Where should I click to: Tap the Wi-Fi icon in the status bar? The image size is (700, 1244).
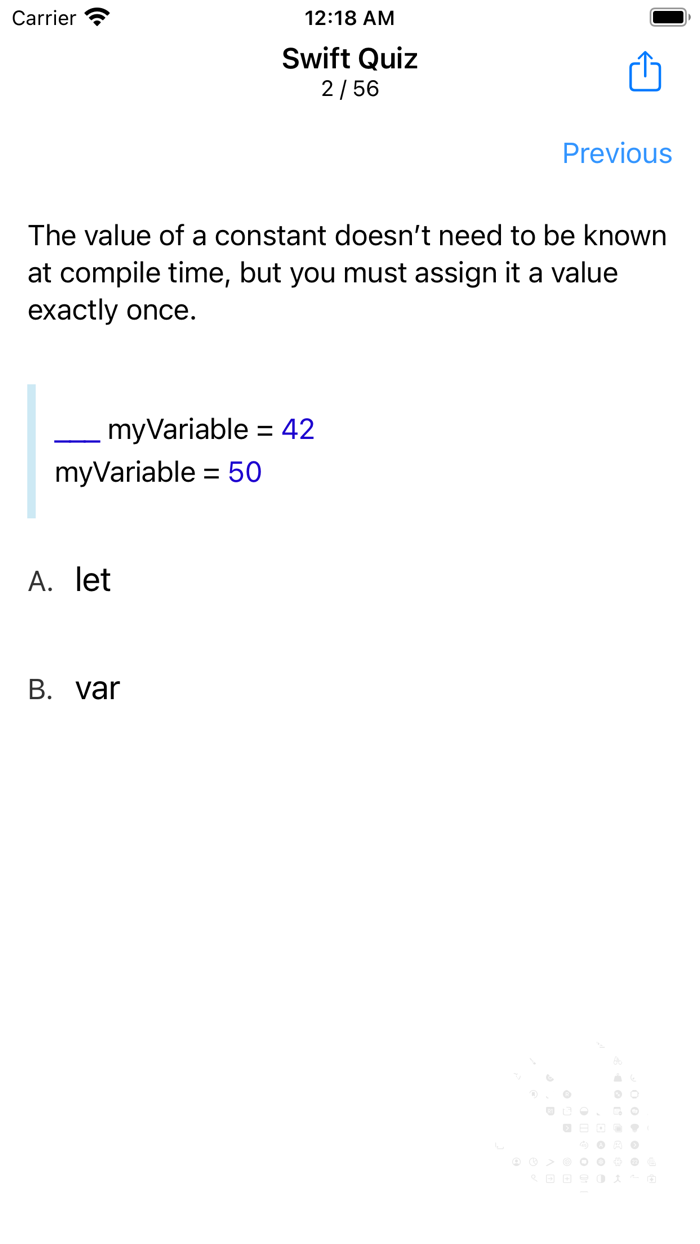click(93, 16)
